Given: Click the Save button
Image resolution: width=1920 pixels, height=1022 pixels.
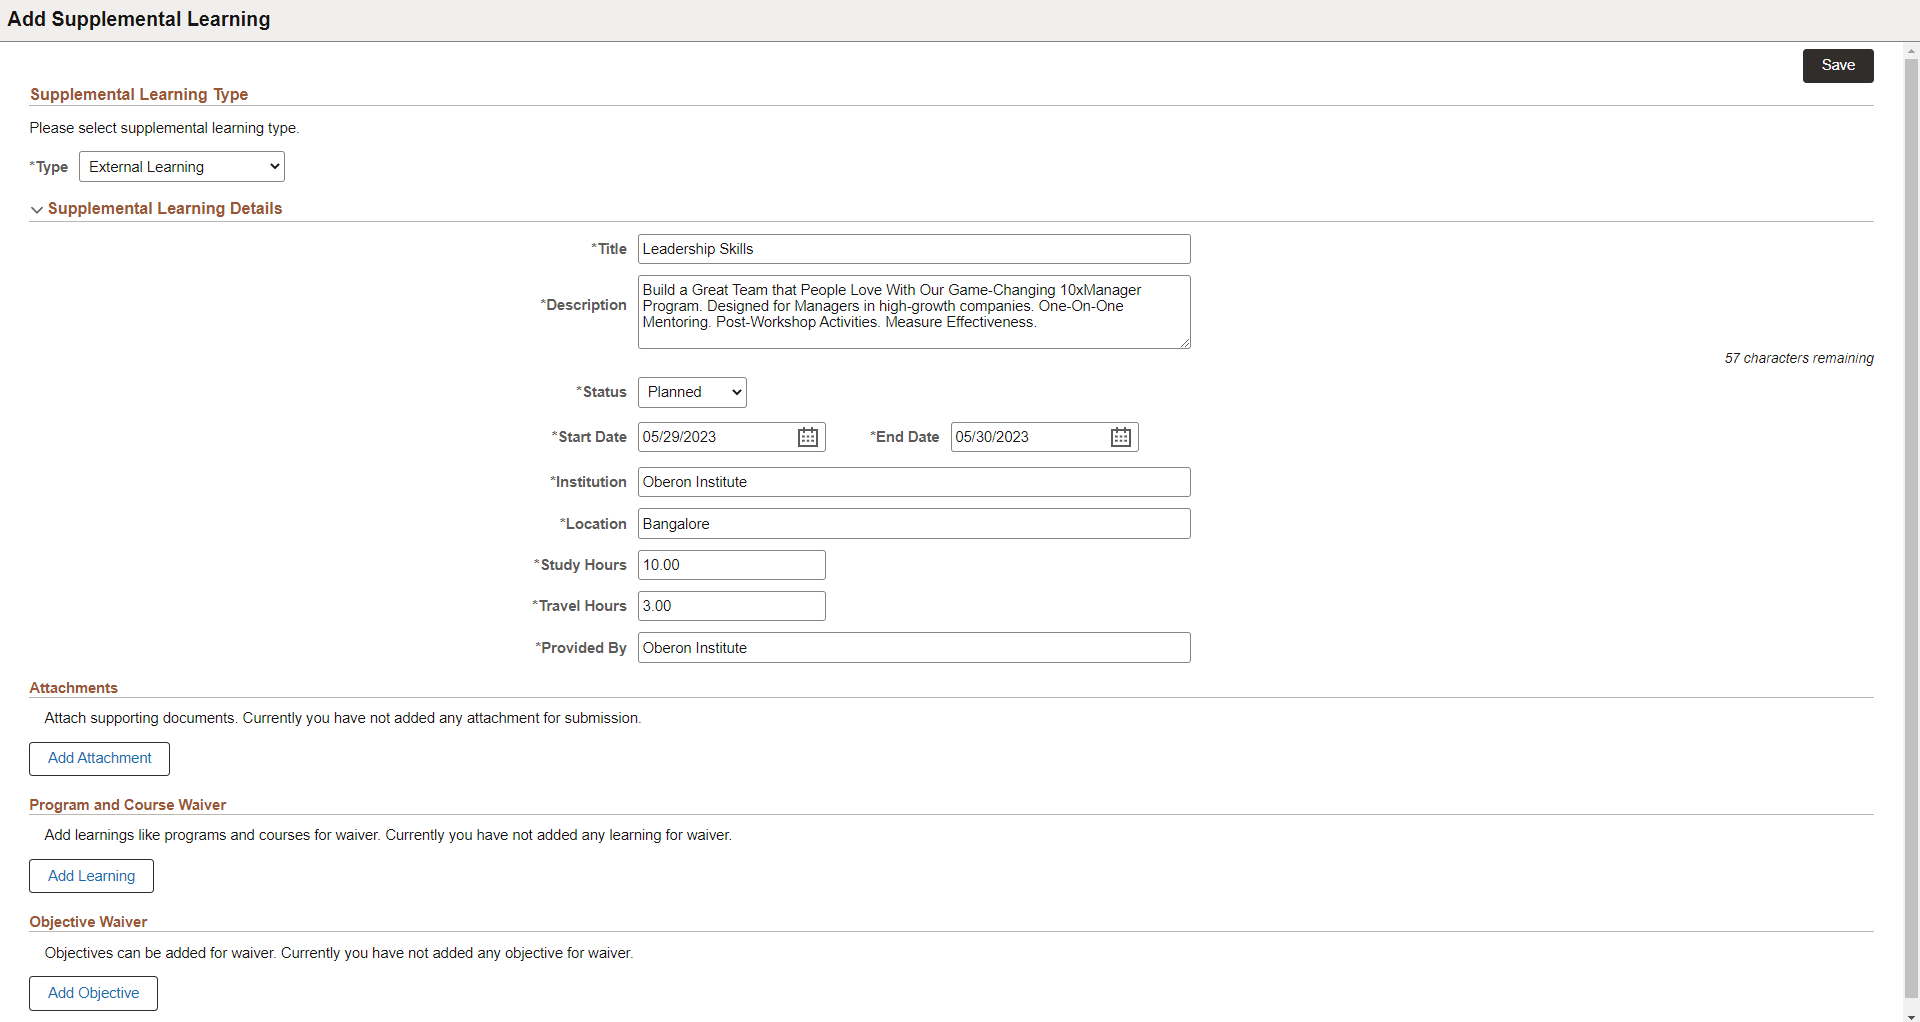Looking at the screenshot, I should (1838, 66).
